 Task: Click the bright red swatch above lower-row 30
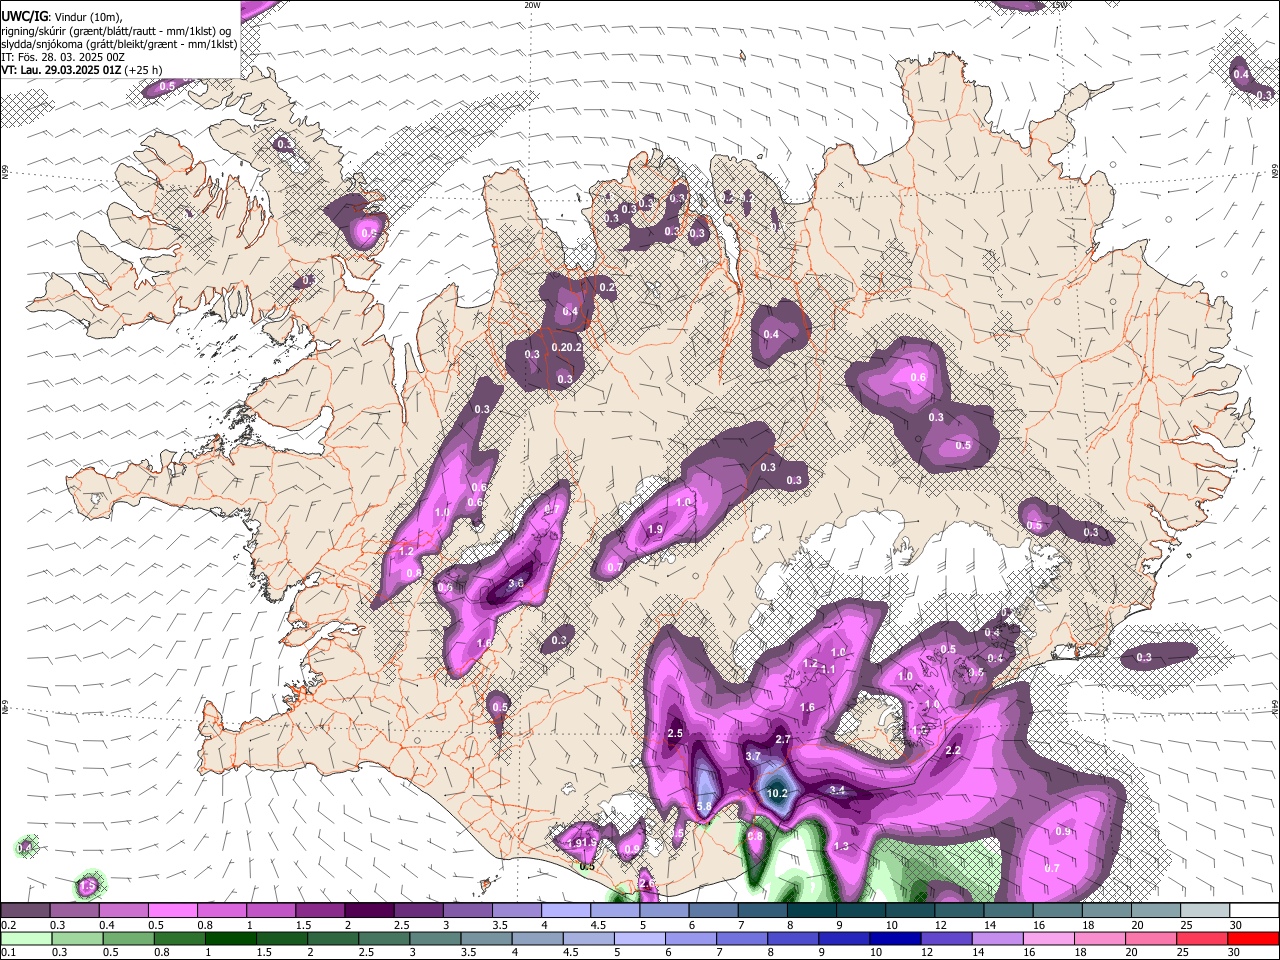tap(1253, 938)
